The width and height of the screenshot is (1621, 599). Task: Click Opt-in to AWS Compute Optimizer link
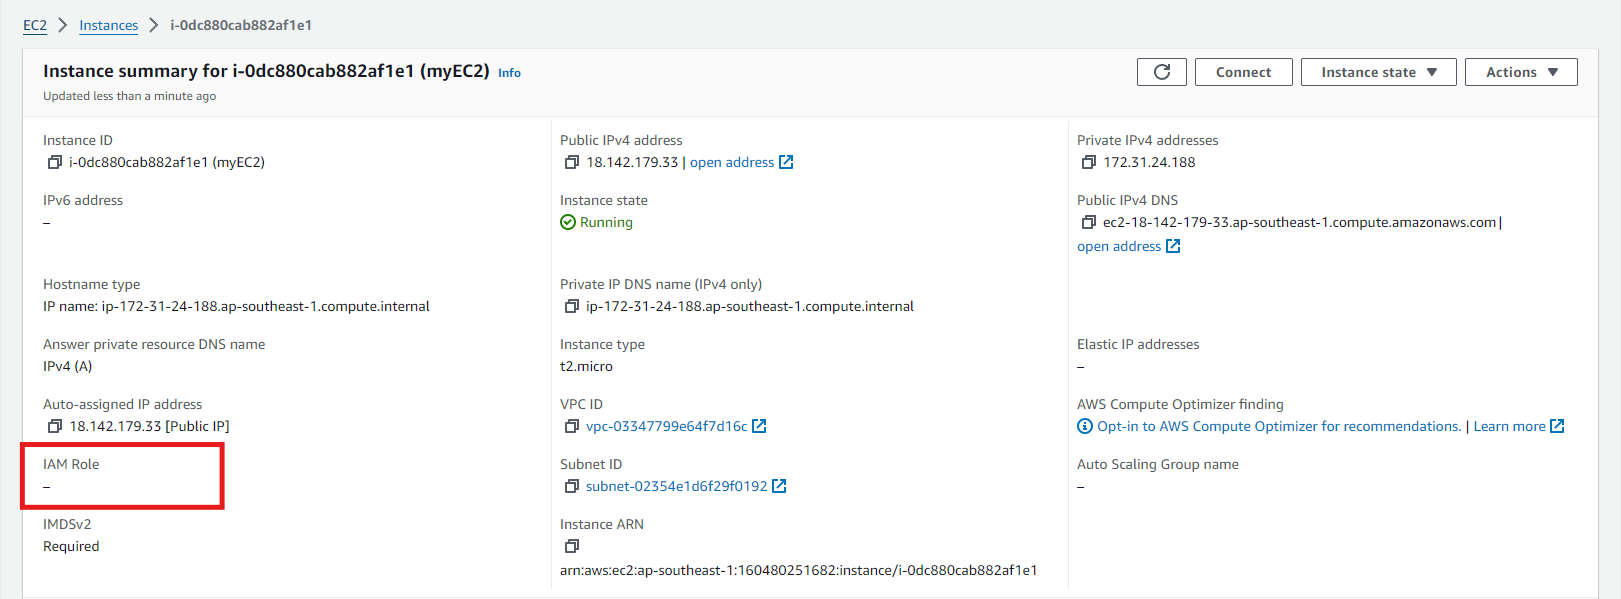(1278, 426)
